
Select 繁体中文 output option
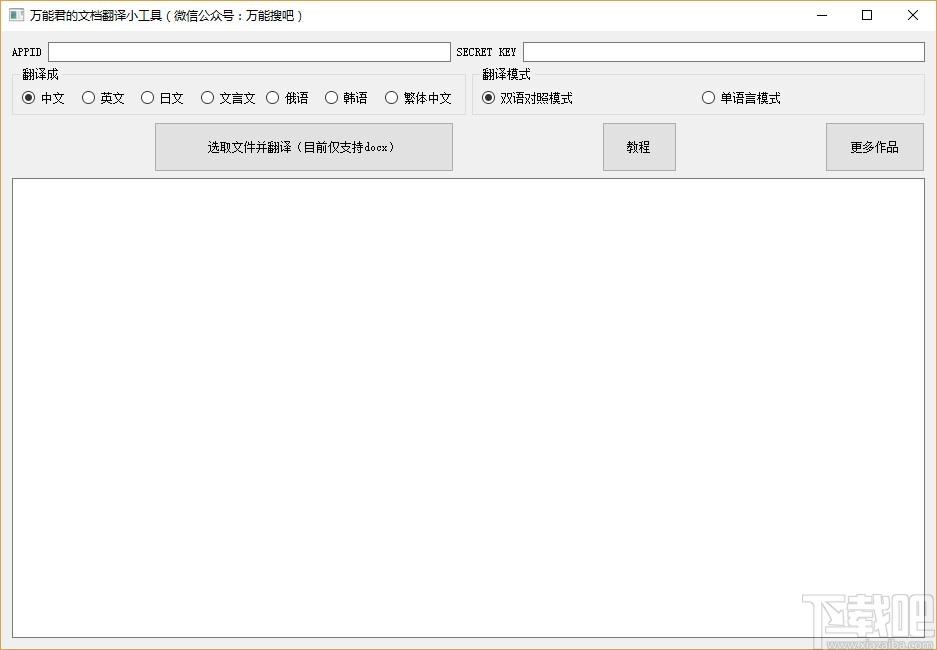pos(391,97)
